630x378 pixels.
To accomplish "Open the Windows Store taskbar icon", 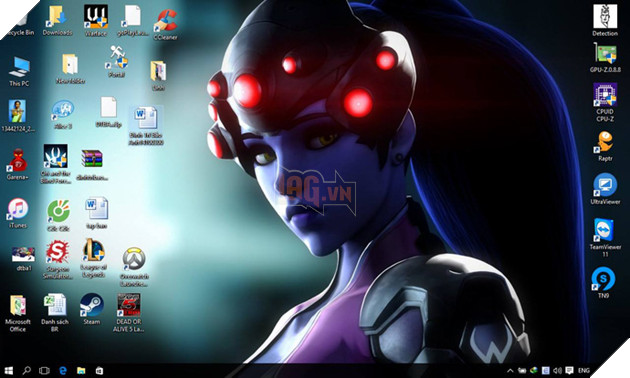I will point(99,370).
